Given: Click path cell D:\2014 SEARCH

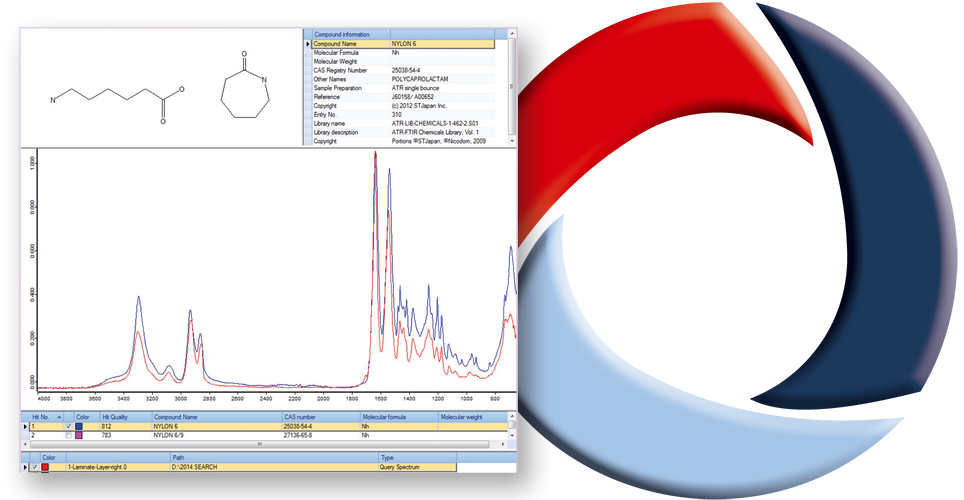Looking at the screenshot, I should tap(195, 467).
